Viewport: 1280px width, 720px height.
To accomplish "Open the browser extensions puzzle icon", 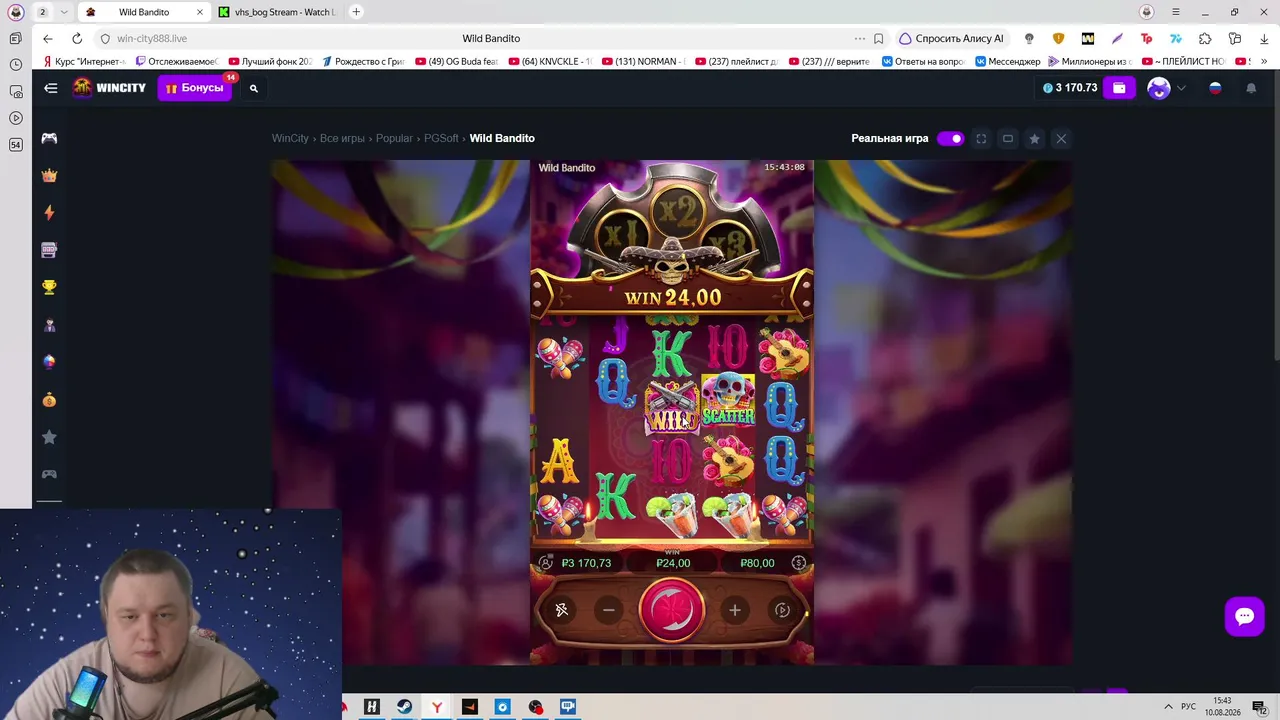I will point(1205,39).
